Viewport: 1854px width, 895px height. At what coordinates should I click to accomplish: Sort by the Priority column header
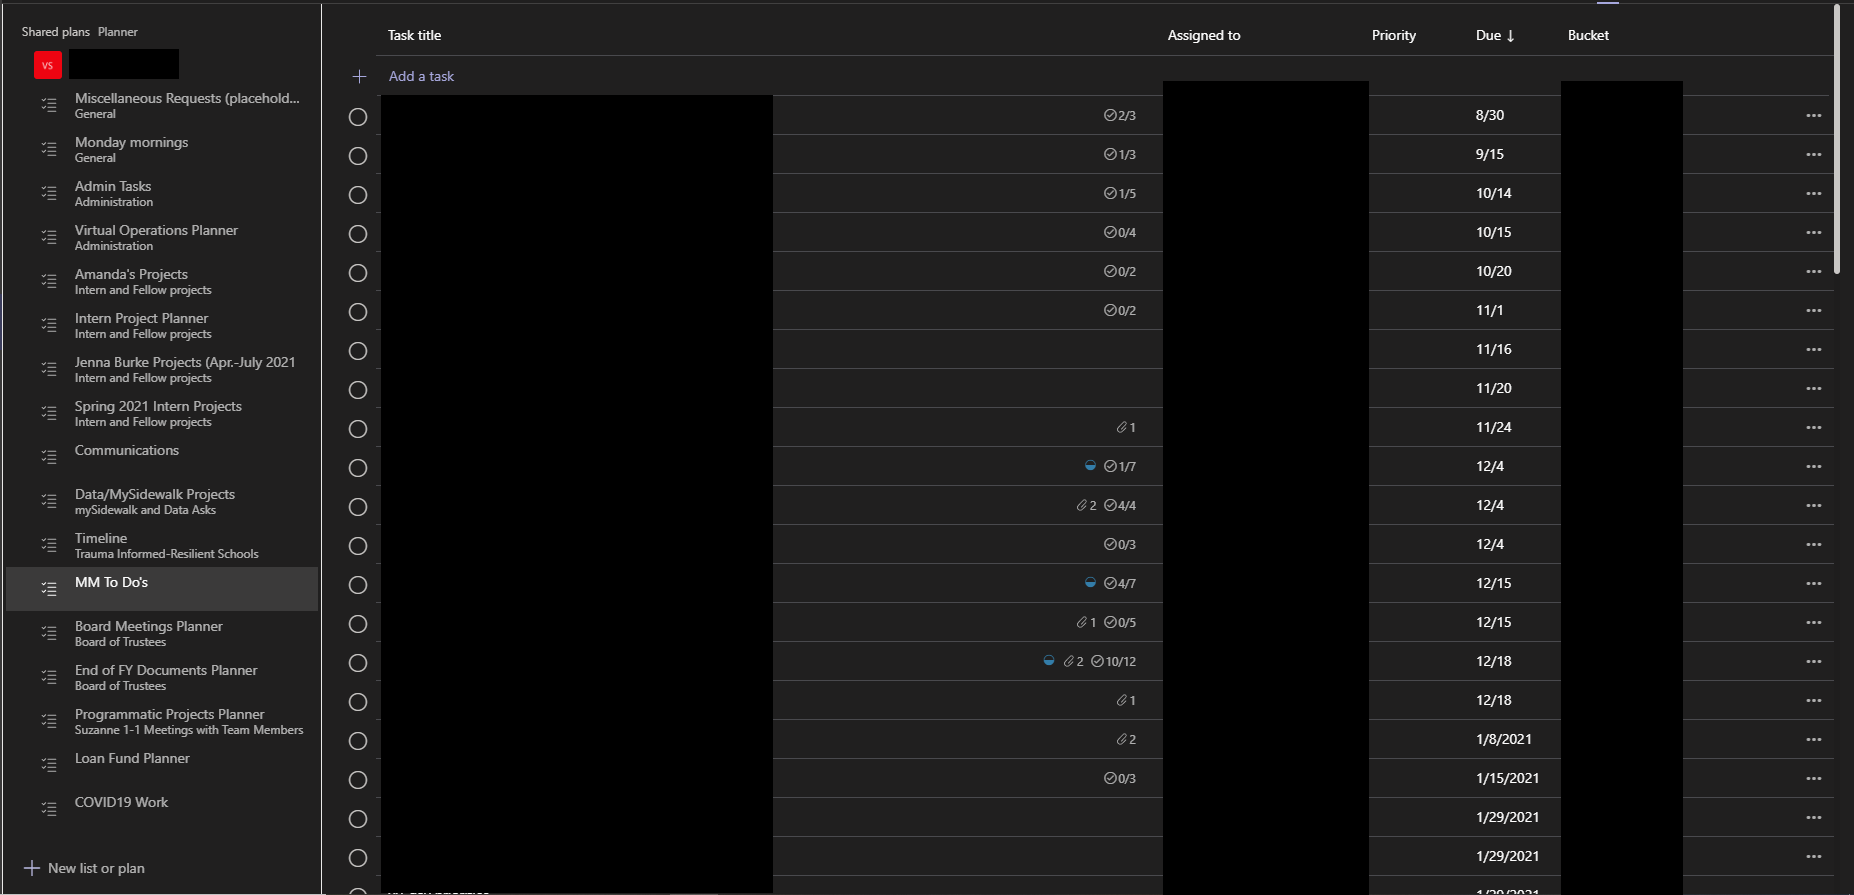1394,36
